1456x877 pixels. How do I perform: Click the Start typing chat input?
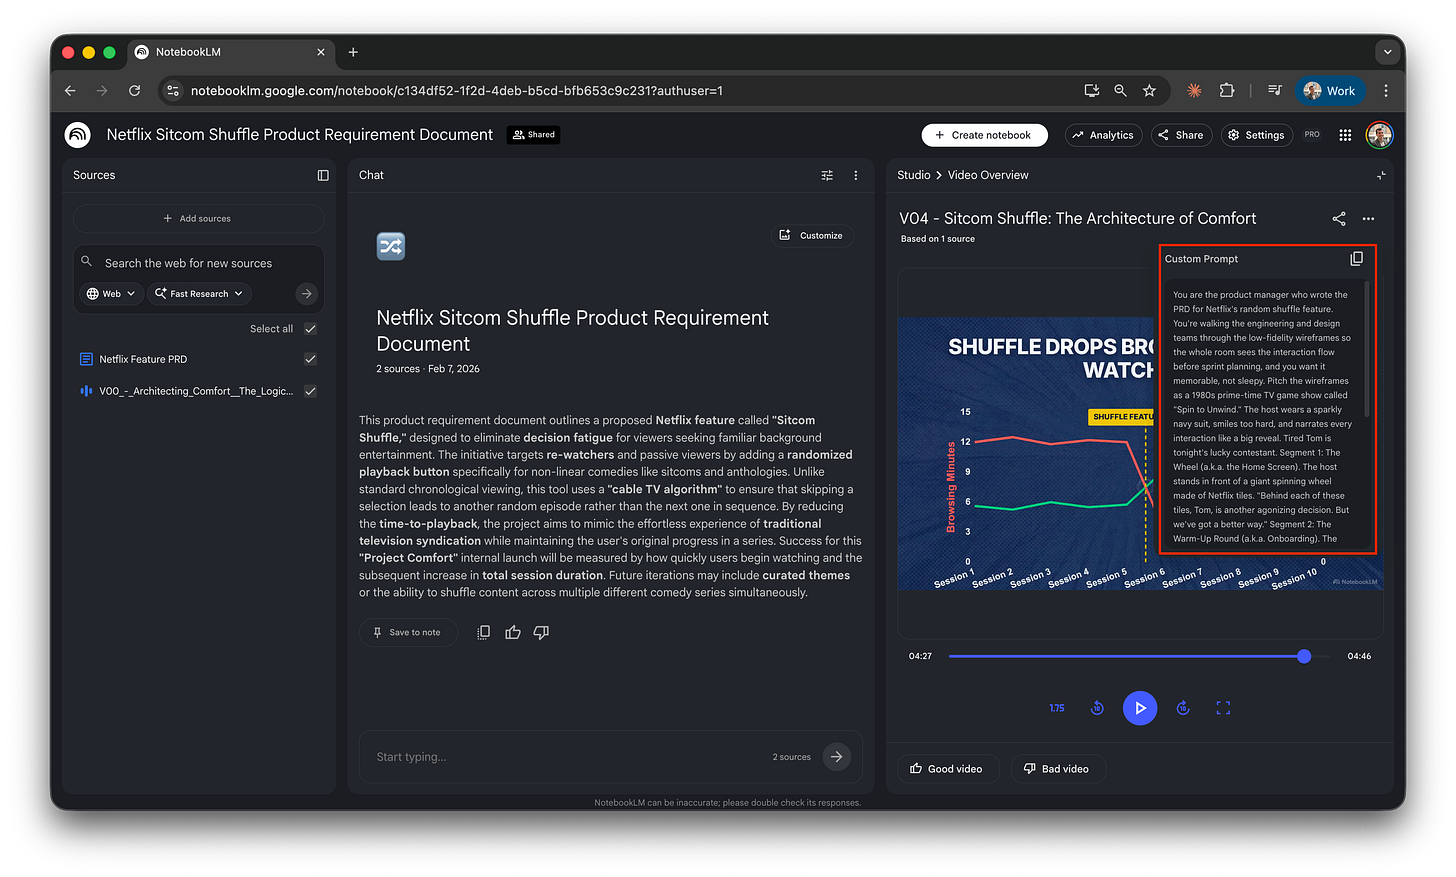pyautogui.click(x=568, y=757)
